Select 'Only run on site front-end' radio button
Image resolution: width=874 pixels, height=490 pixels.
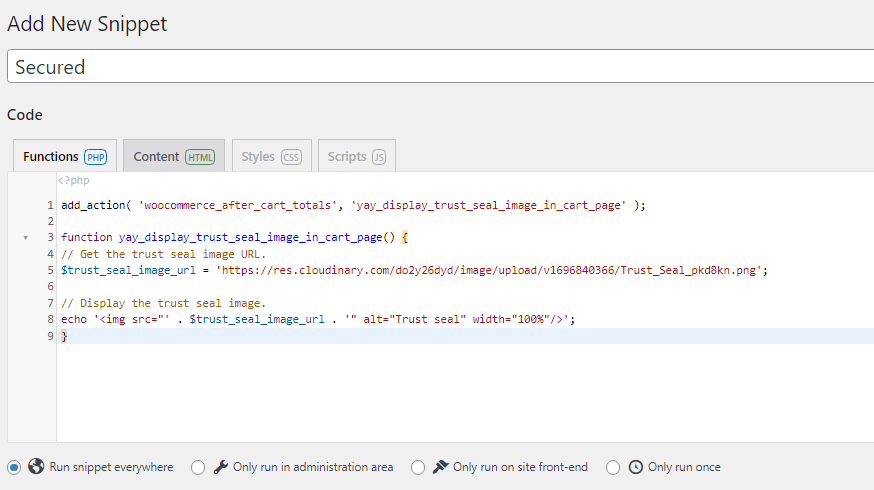(x=418, y=467)
